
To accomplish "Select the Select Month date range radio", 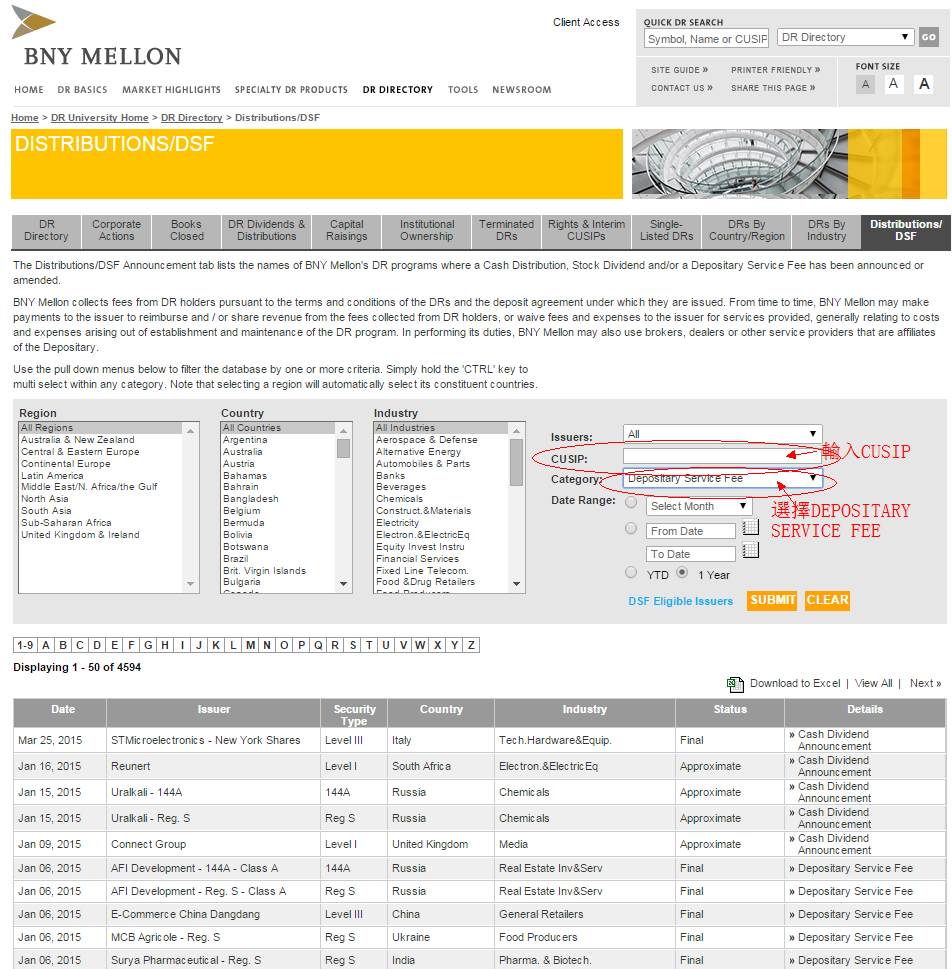I will coord(631,502).
